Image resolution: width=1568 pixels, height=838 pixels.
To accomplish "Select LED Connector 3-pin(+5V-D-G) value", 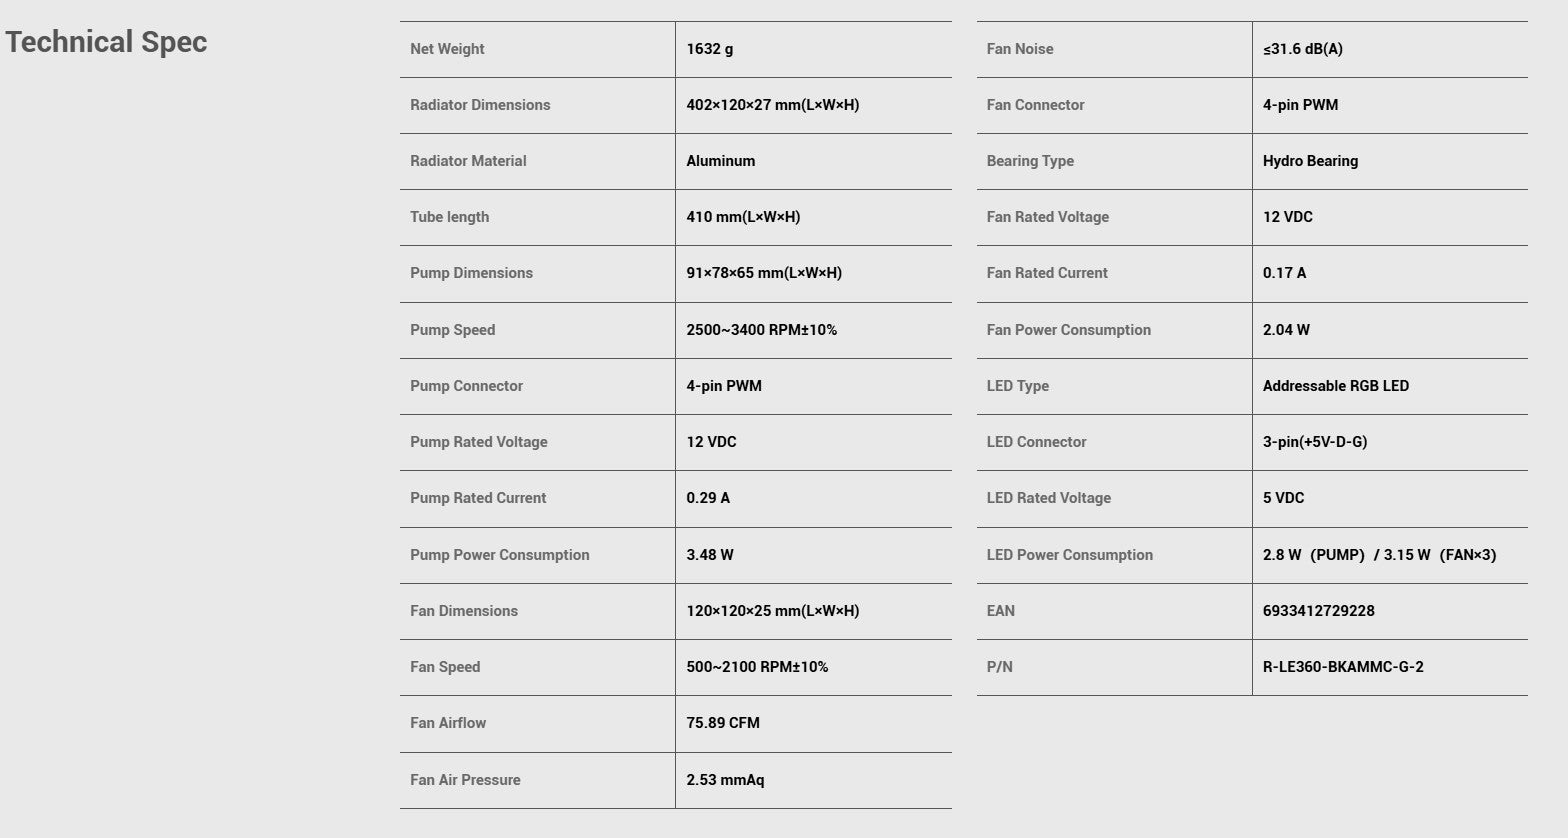I will coord(1315,442).
